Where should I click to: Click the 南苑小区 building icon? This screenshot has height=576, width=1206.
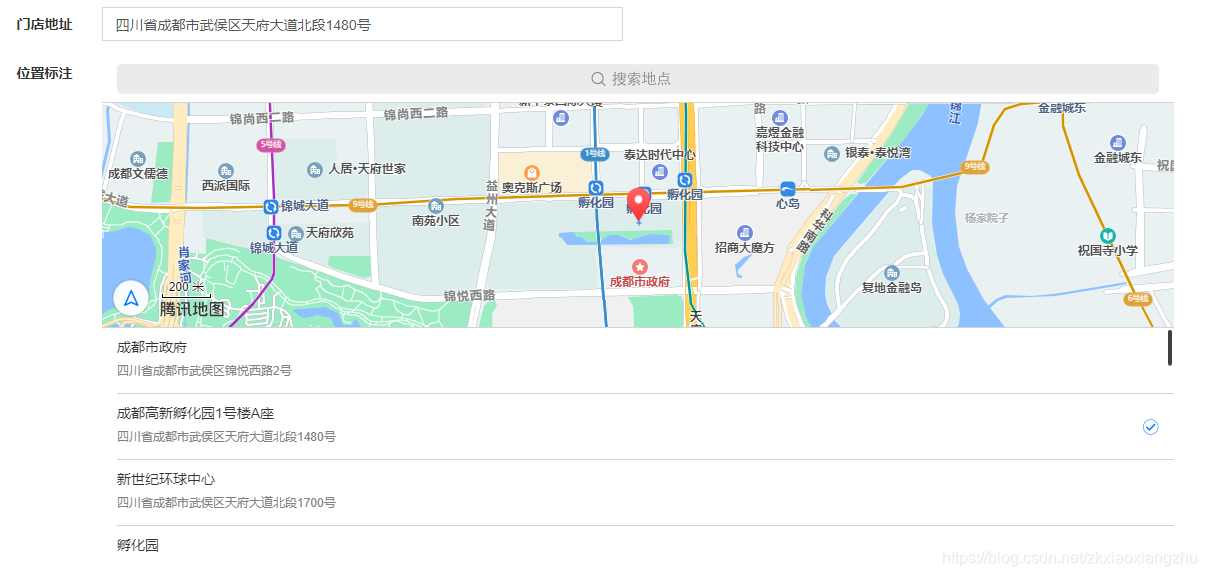point(435,205)
